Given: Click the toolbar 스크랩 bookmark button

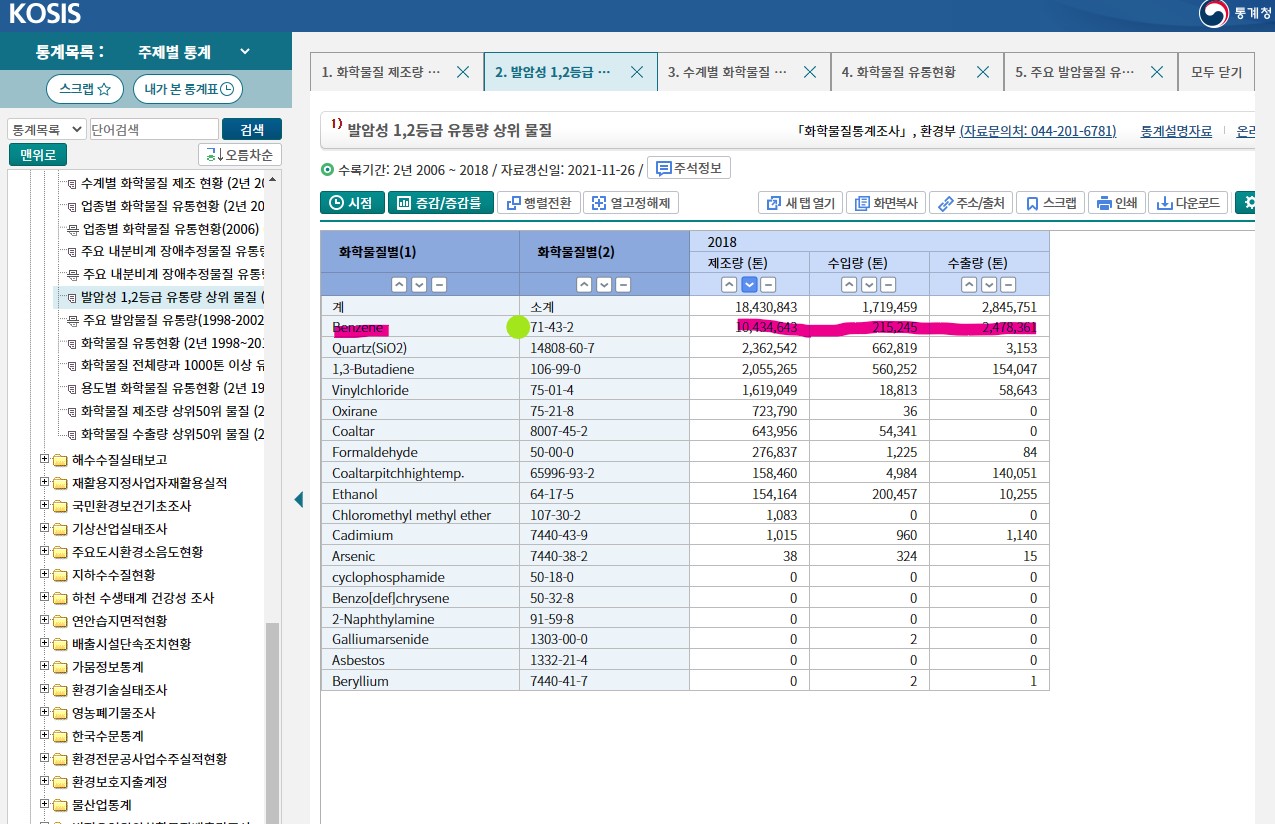Looking at the screenshot, I should [x=1050, y=203].
